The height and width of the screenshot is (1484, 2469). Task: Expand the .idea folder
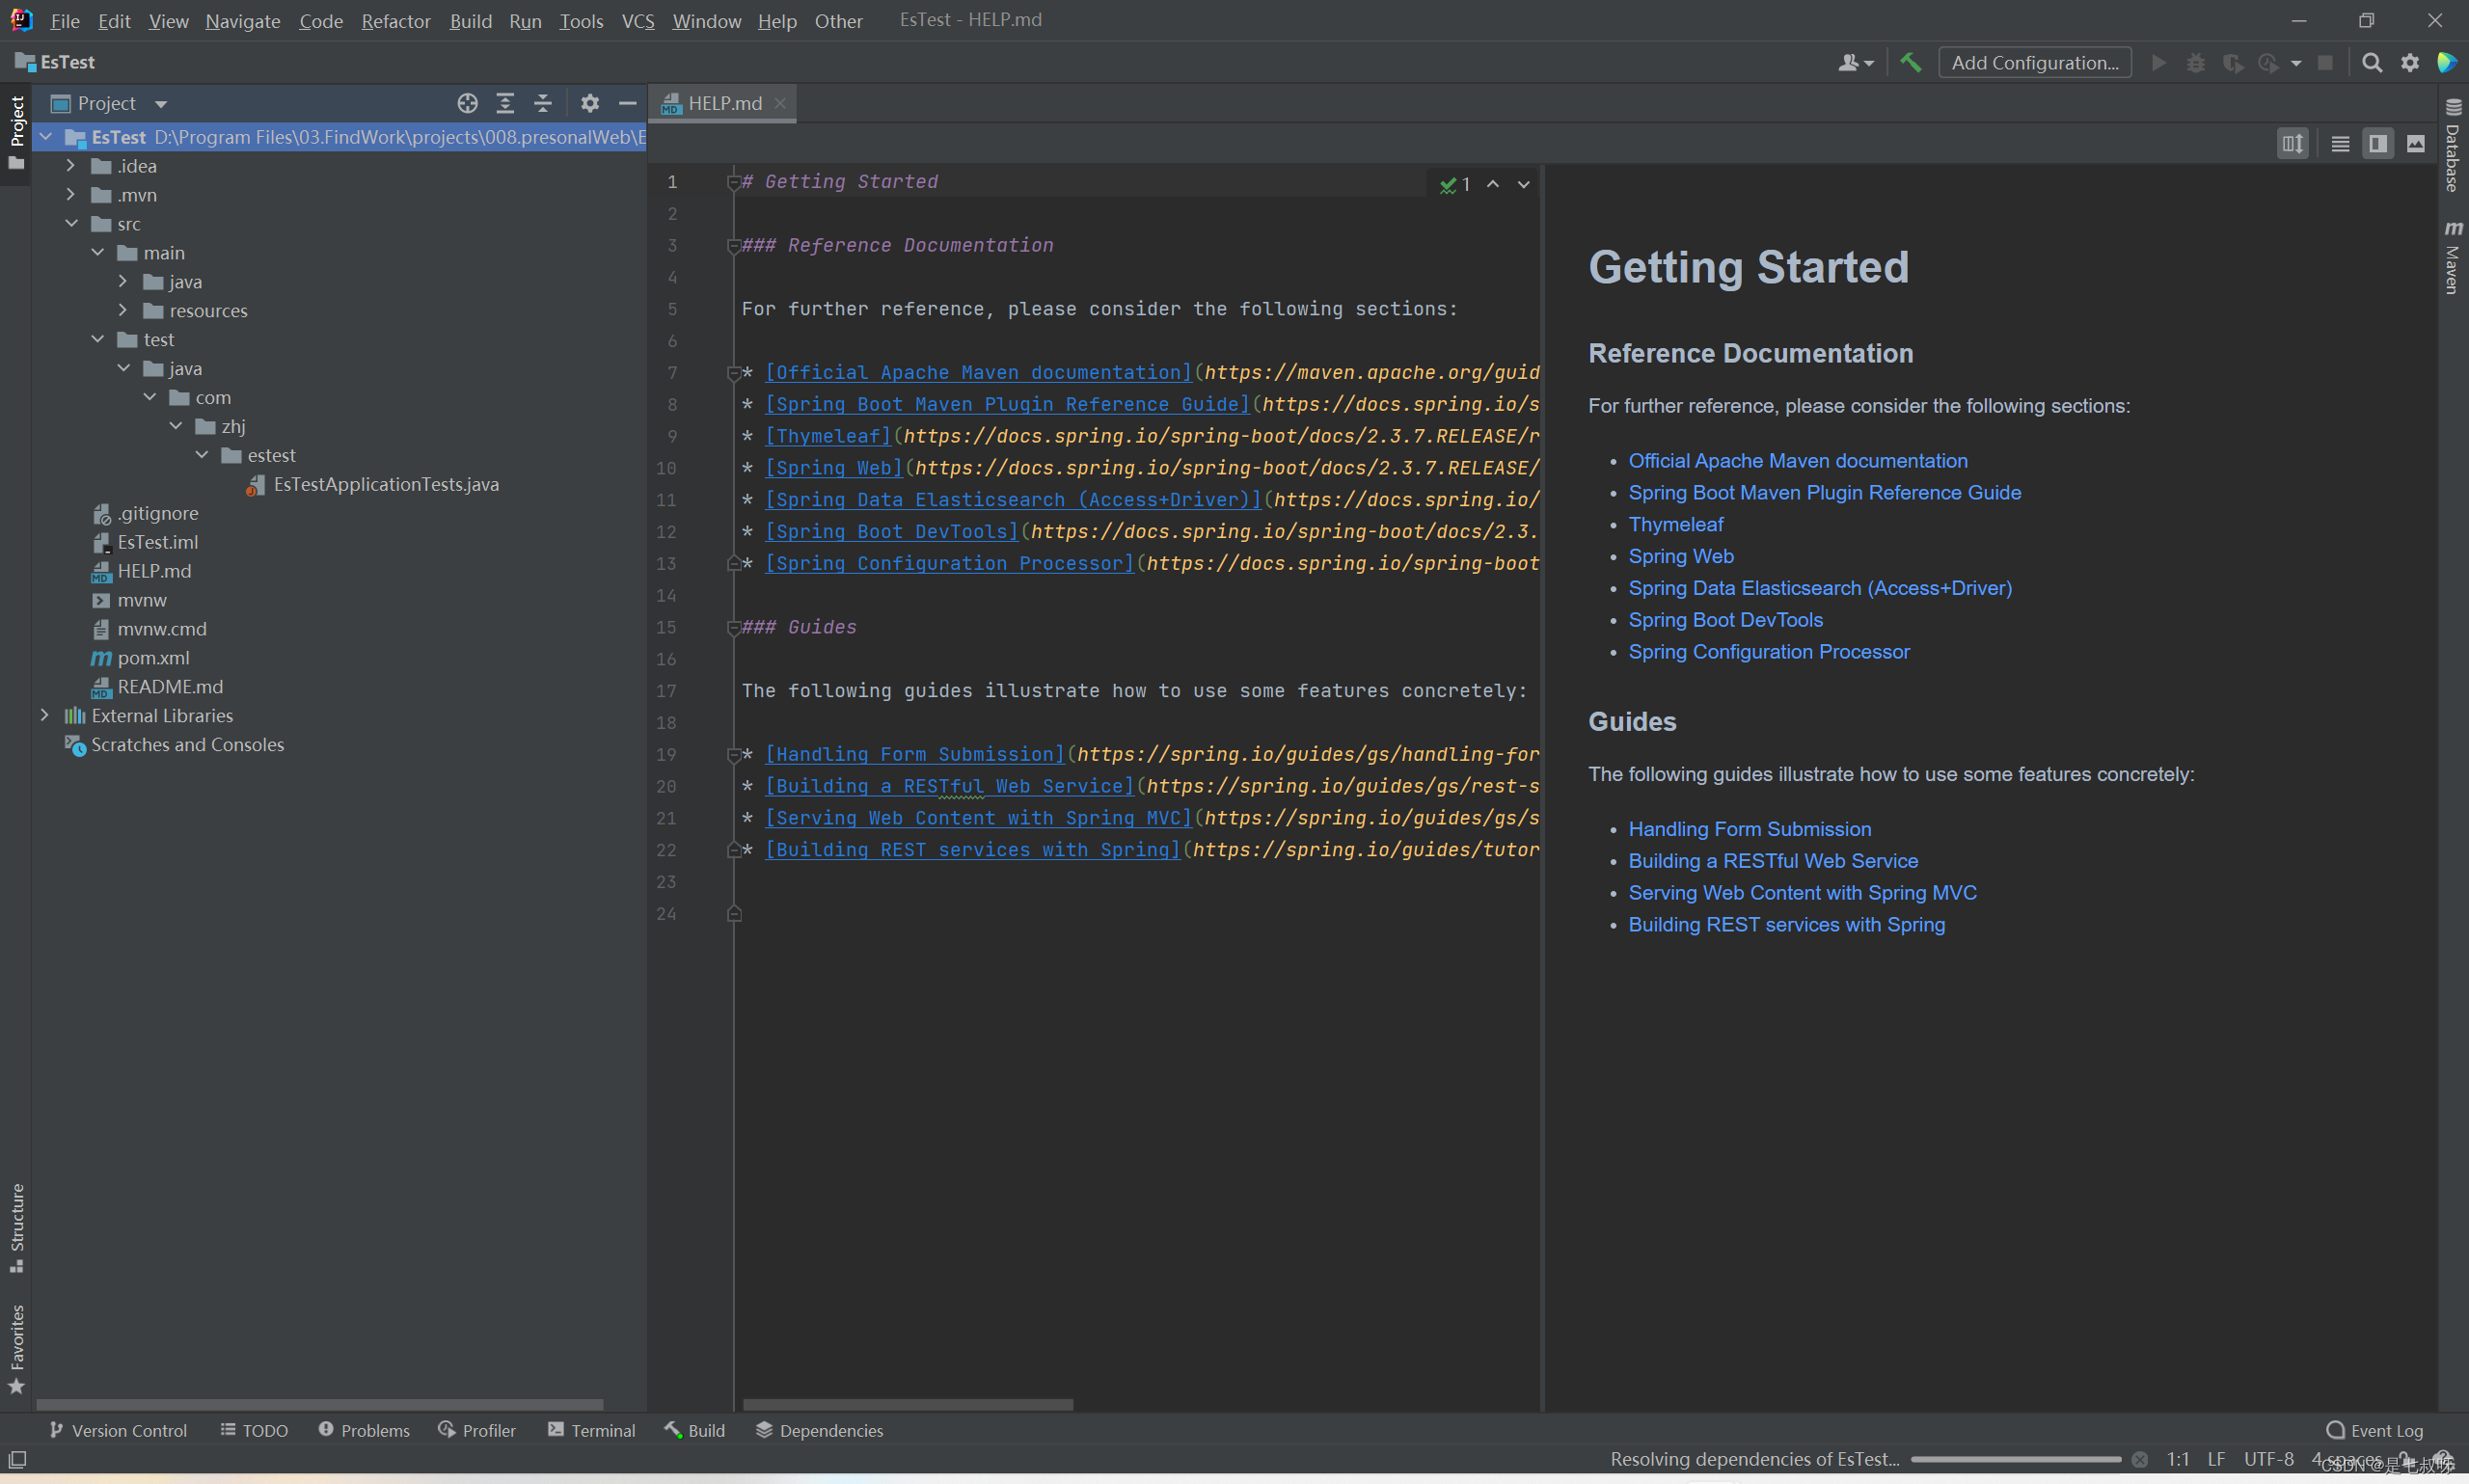[x=70, y=165]
